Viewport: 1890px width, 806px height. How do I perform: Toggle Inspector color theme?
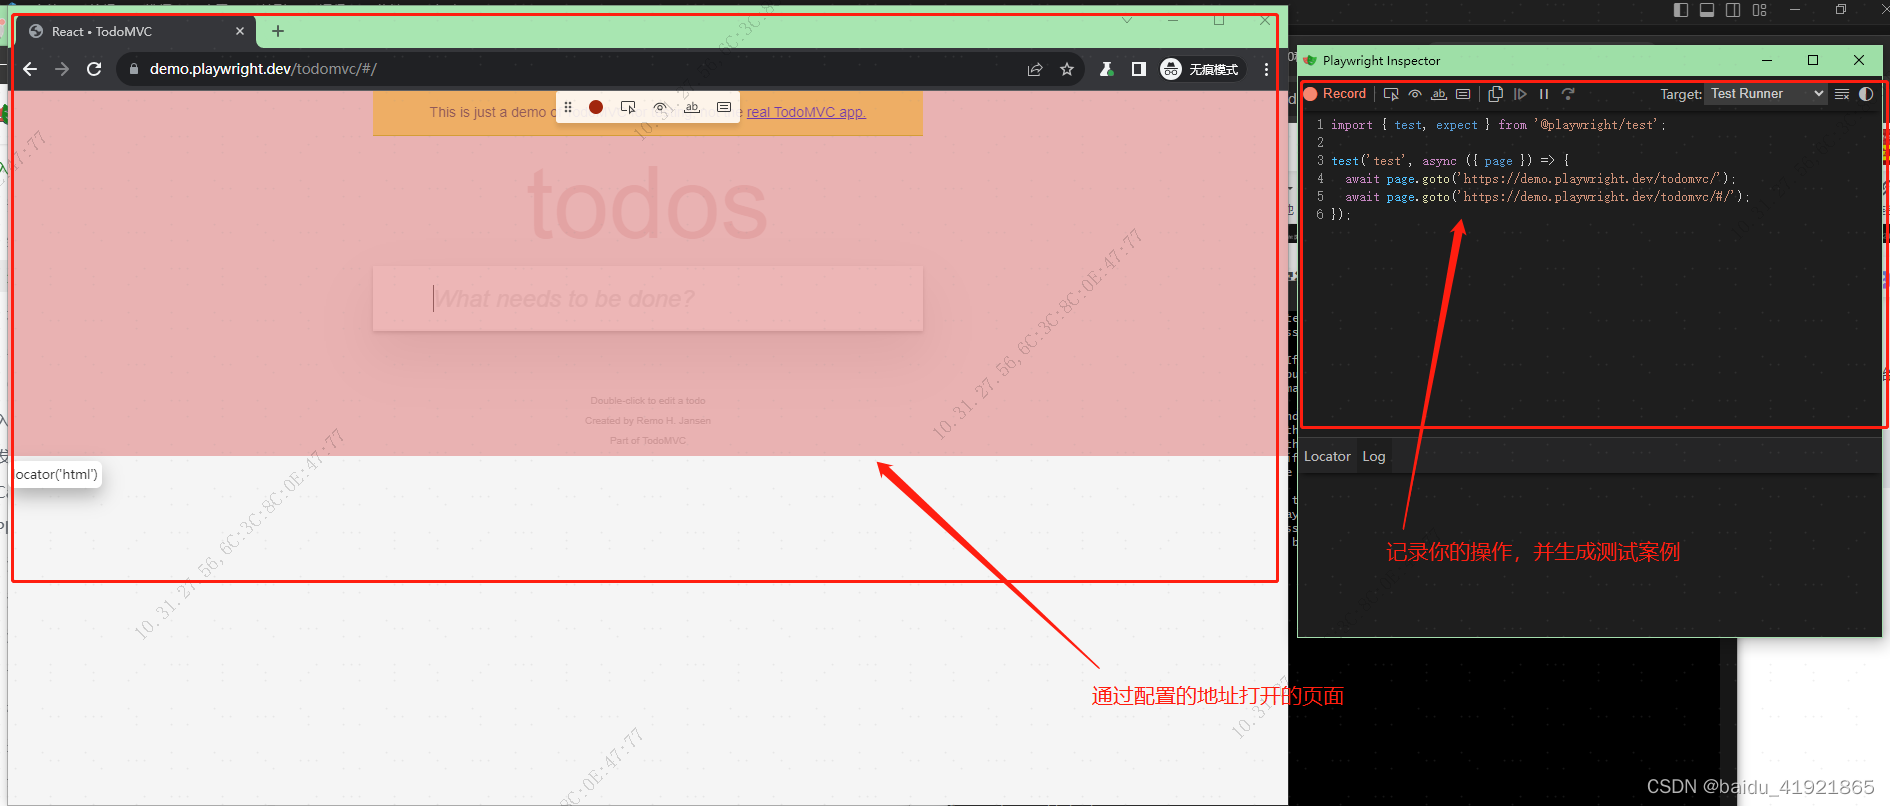1866,94
